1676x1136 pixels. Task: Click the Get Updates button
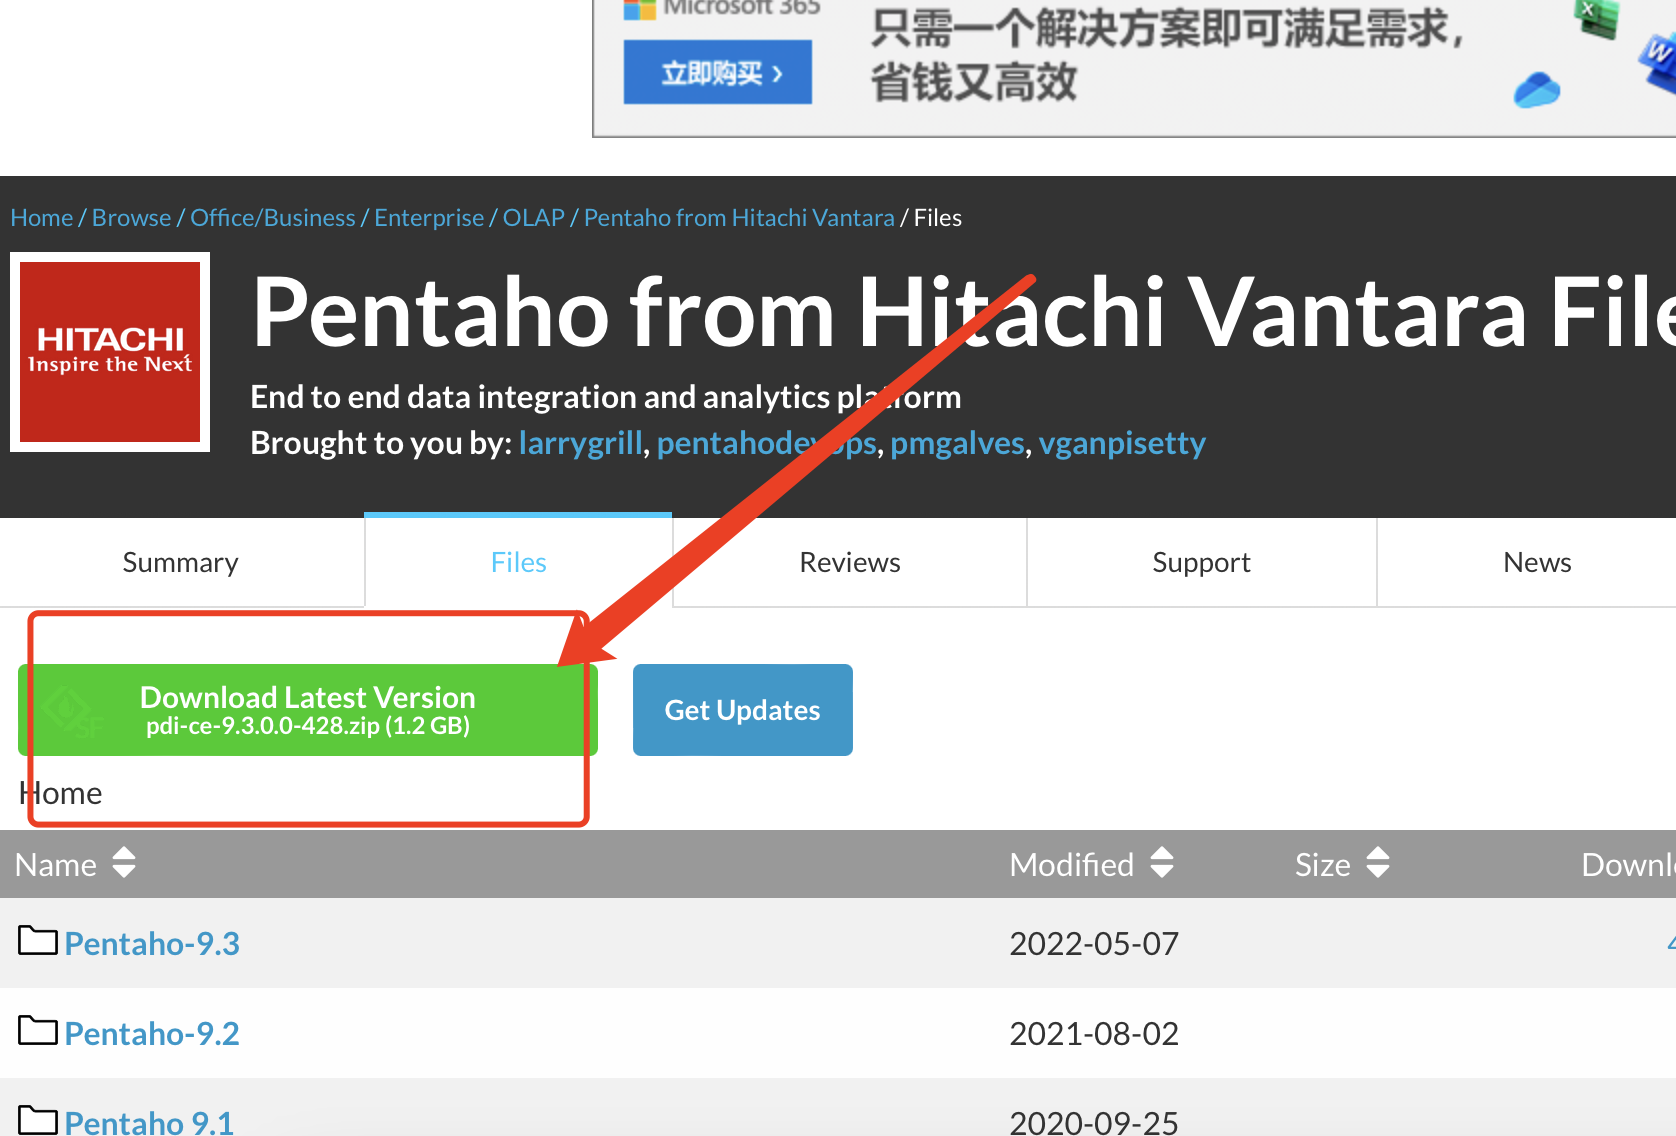(x=743, y=710)
